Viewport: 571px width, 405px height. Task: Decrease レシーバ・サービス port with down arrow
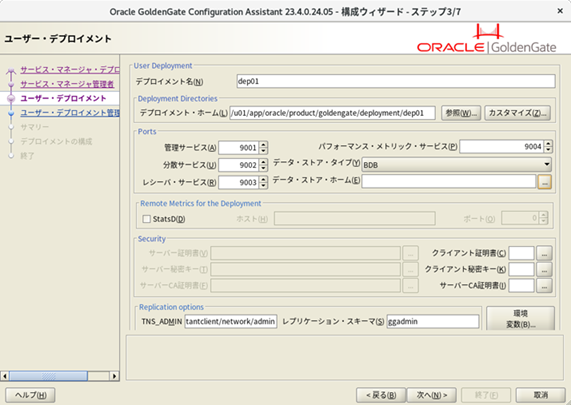coord(264,185)
